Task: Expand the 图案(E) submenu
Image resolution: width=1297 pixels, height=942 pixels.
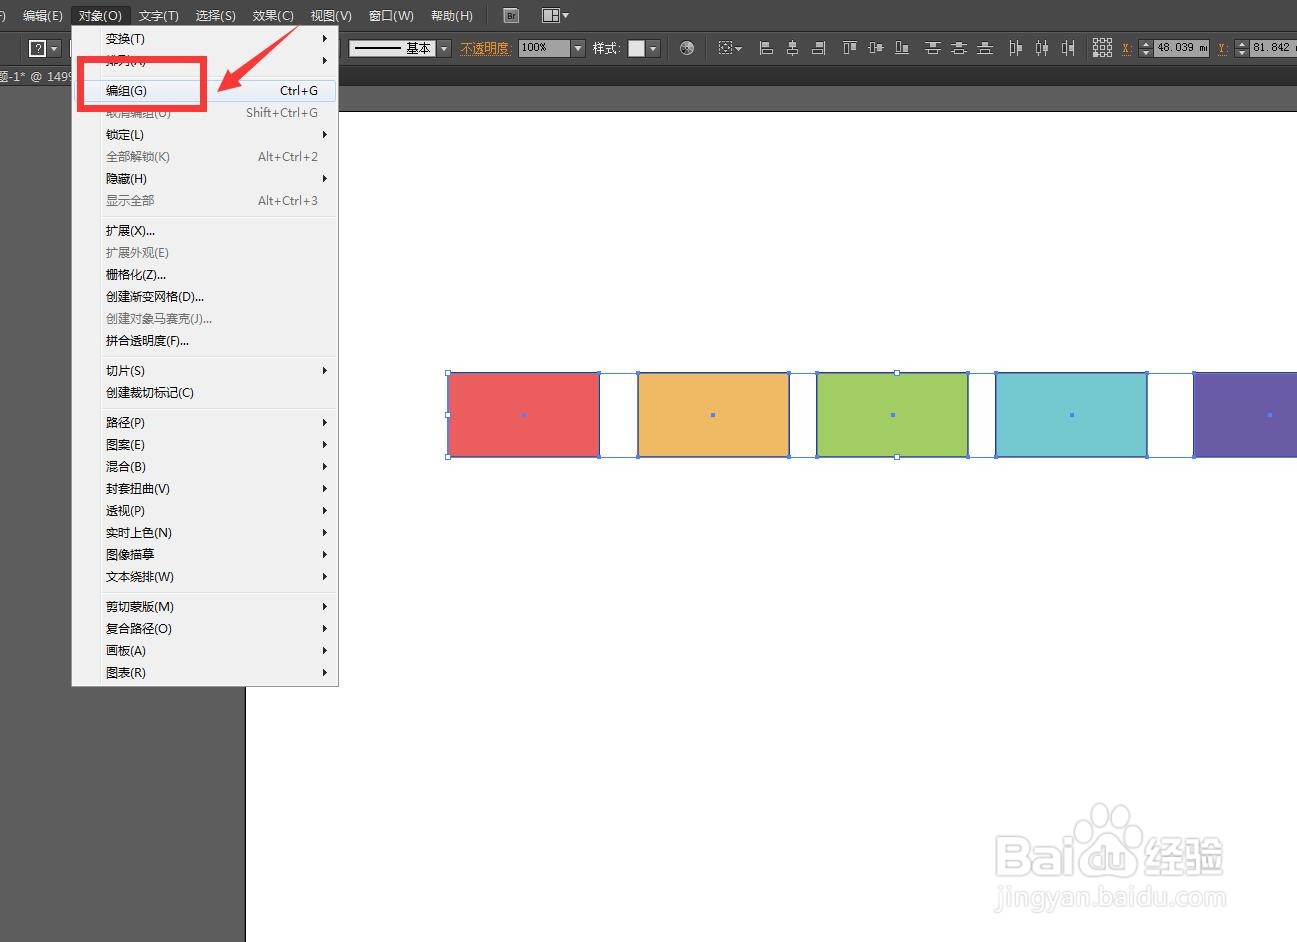Action: (205, 445)
